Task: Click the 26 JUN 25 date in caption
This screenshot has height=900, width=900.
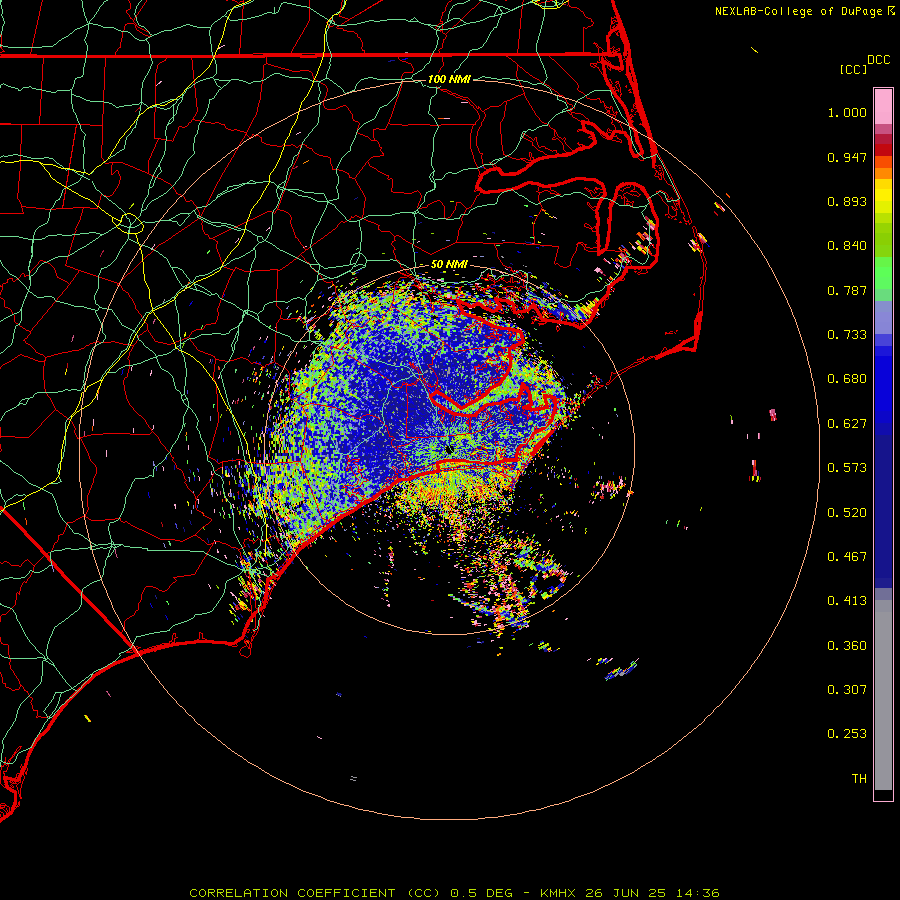Action: click(x=625, y=893)
